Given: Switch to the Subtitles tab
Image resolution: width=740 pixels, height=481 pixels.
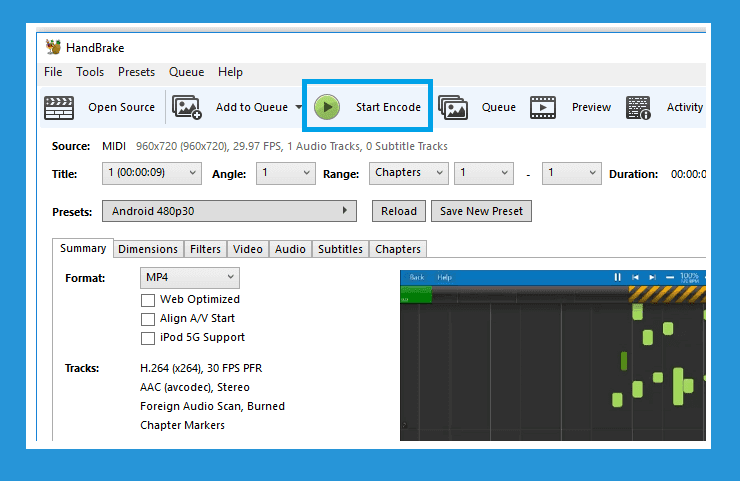Looking at the screenshot, I should pyautogui.click(x=340, y=249).
